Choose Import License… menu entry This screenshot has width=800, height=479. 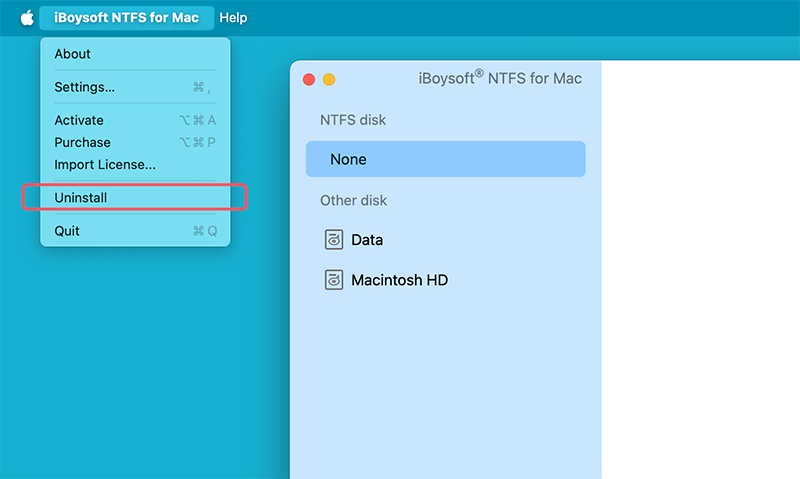135,165
